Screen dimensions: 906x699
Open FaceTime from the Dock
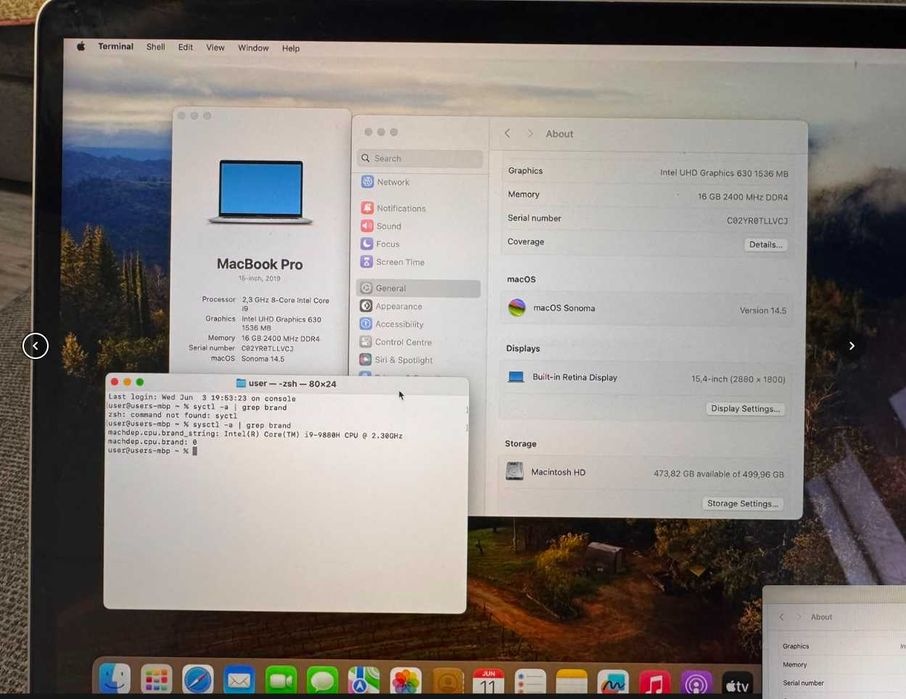(281, 681)
